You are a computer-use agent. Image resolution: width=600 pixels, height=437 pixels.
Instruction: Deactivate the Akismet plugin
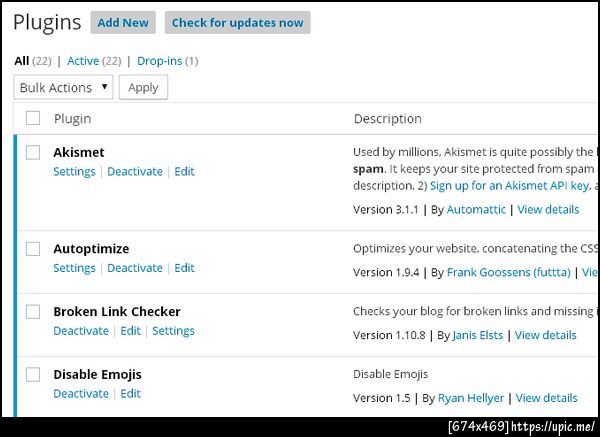coord(135,171)
